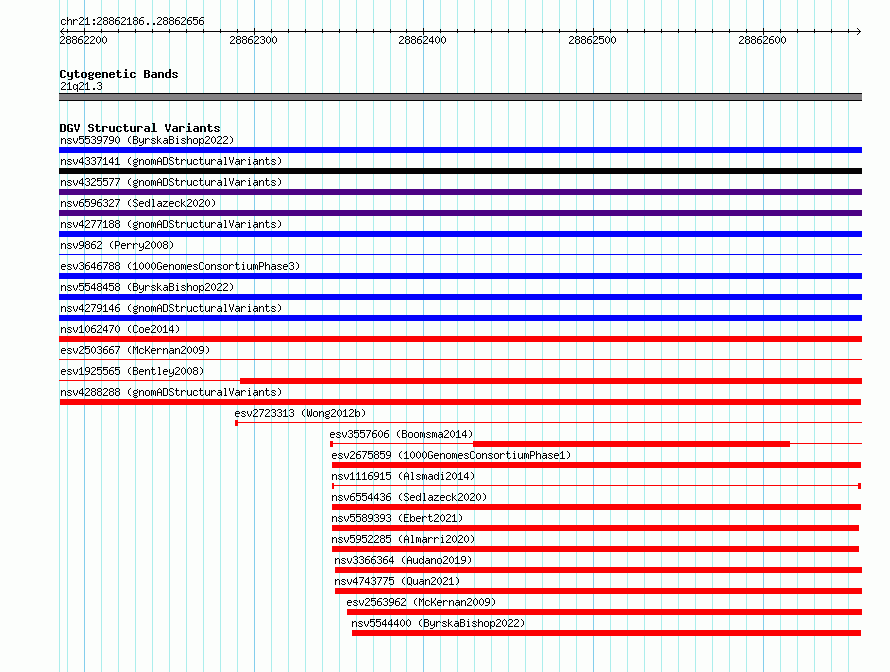This screenshot has height=672, width=890.
Task: Click the esv2723313 (Wong2012b) label
Action: coord(300,413)
